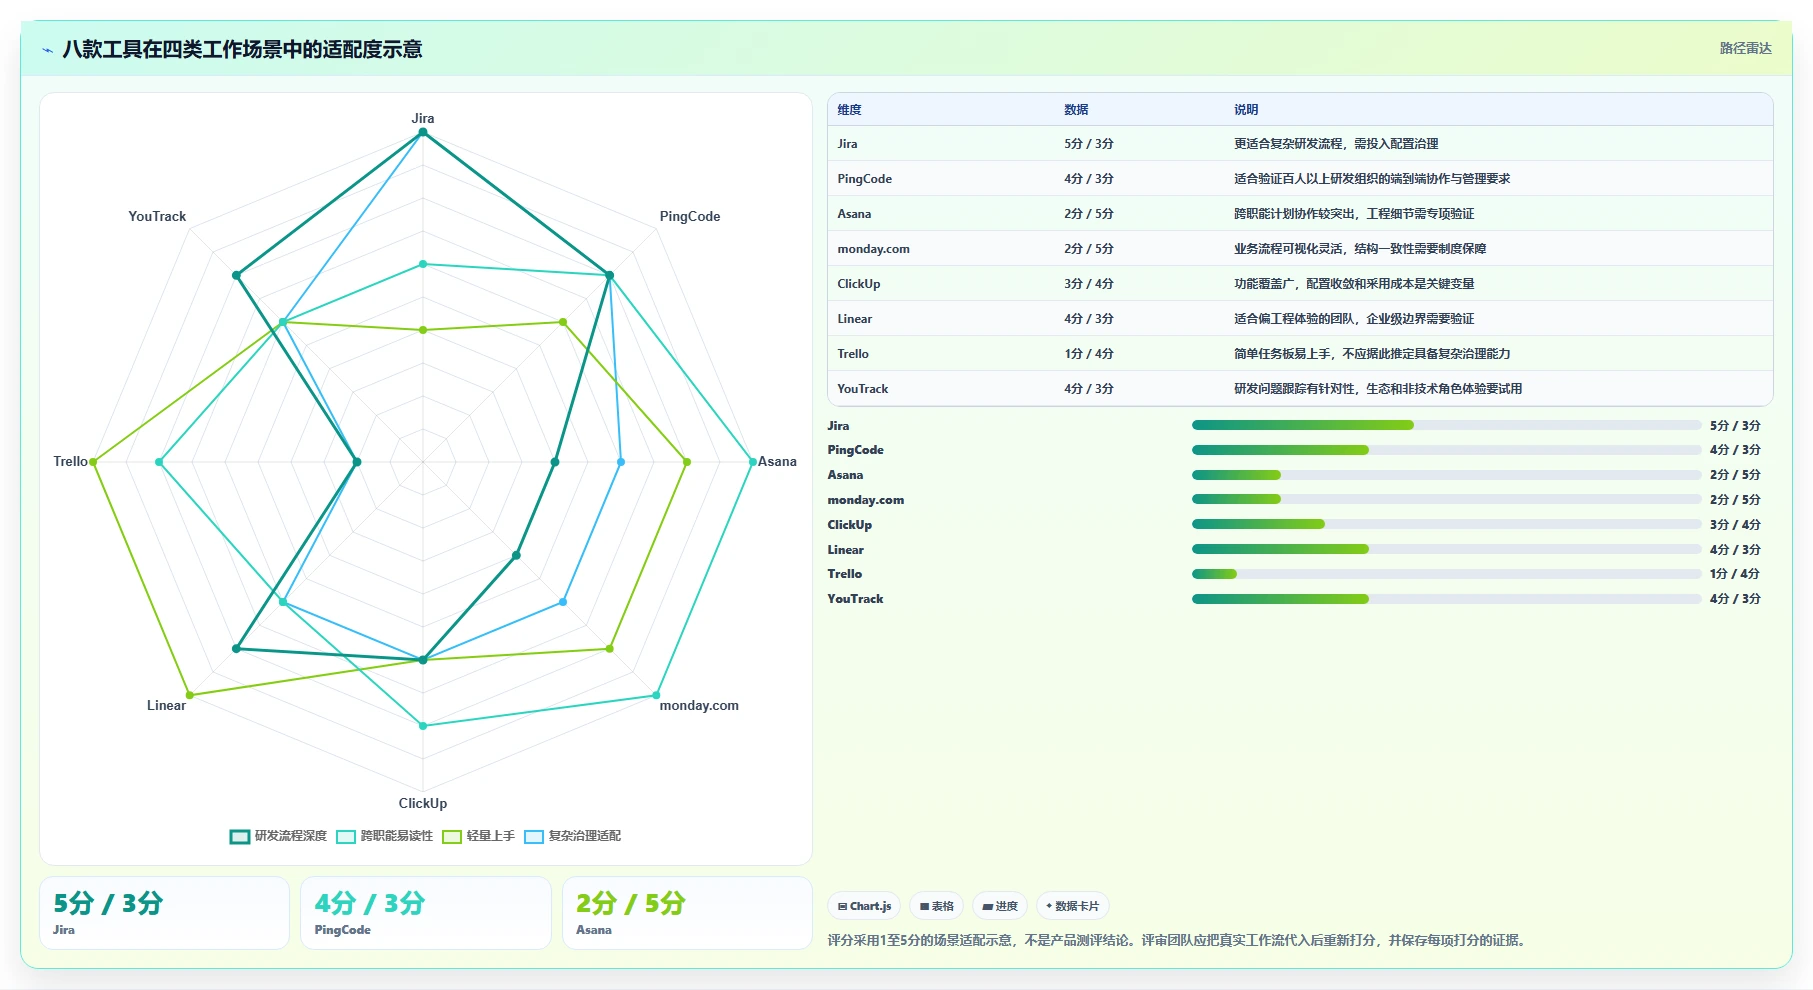
Task: Click description 功能覆盖广，配置收敛和采用成本是关键变量
Action: pyautogui.click(x=1354, y=284)
